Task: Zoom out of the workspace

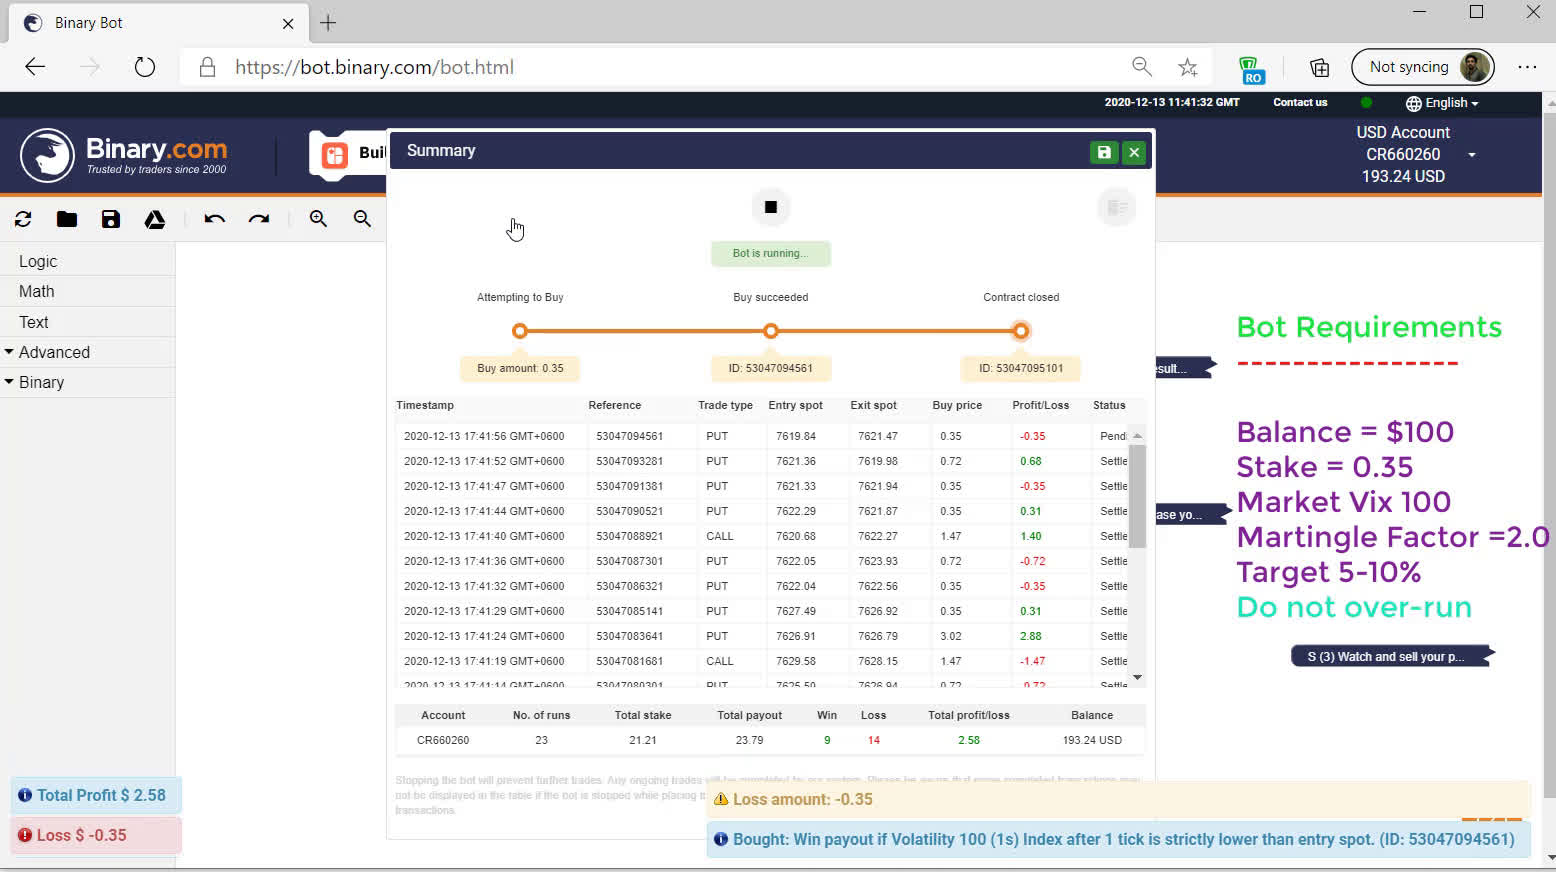Action: (x=362, y=219)
